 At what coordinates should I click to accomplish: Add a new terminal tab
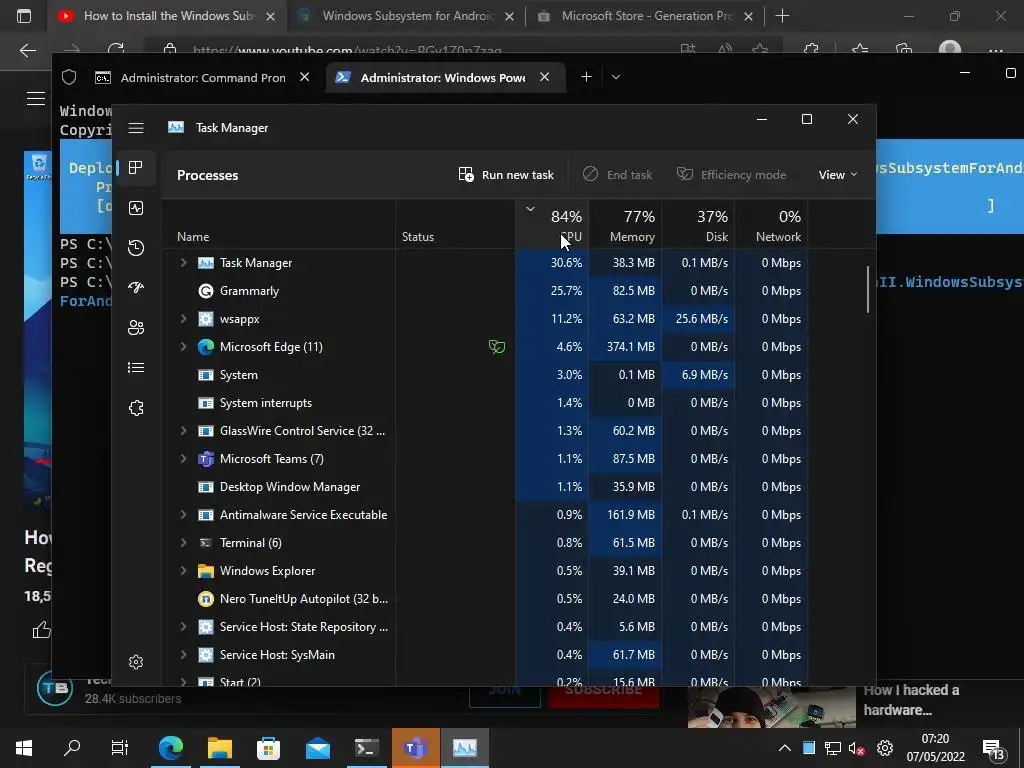point(586,77)
